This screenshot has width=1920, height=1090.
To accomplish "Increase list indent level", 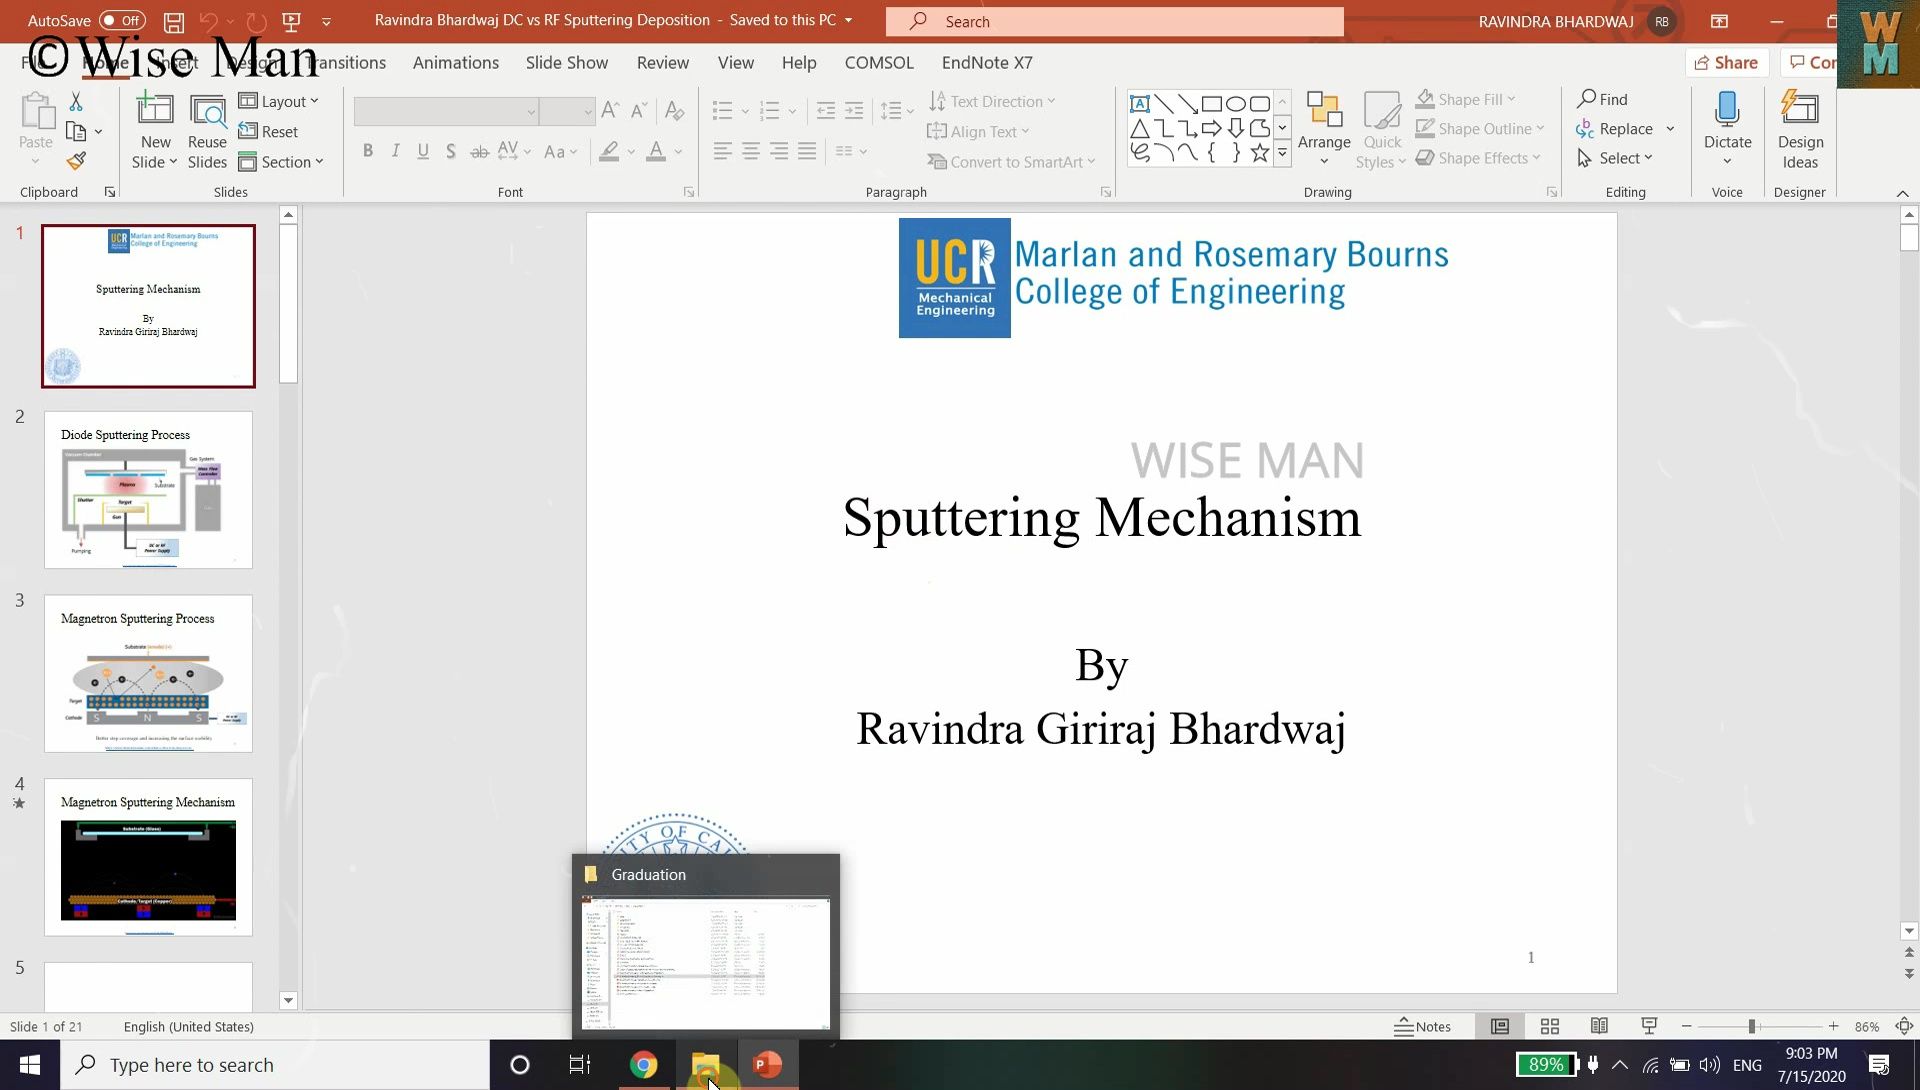I will [x=854, y=110].
